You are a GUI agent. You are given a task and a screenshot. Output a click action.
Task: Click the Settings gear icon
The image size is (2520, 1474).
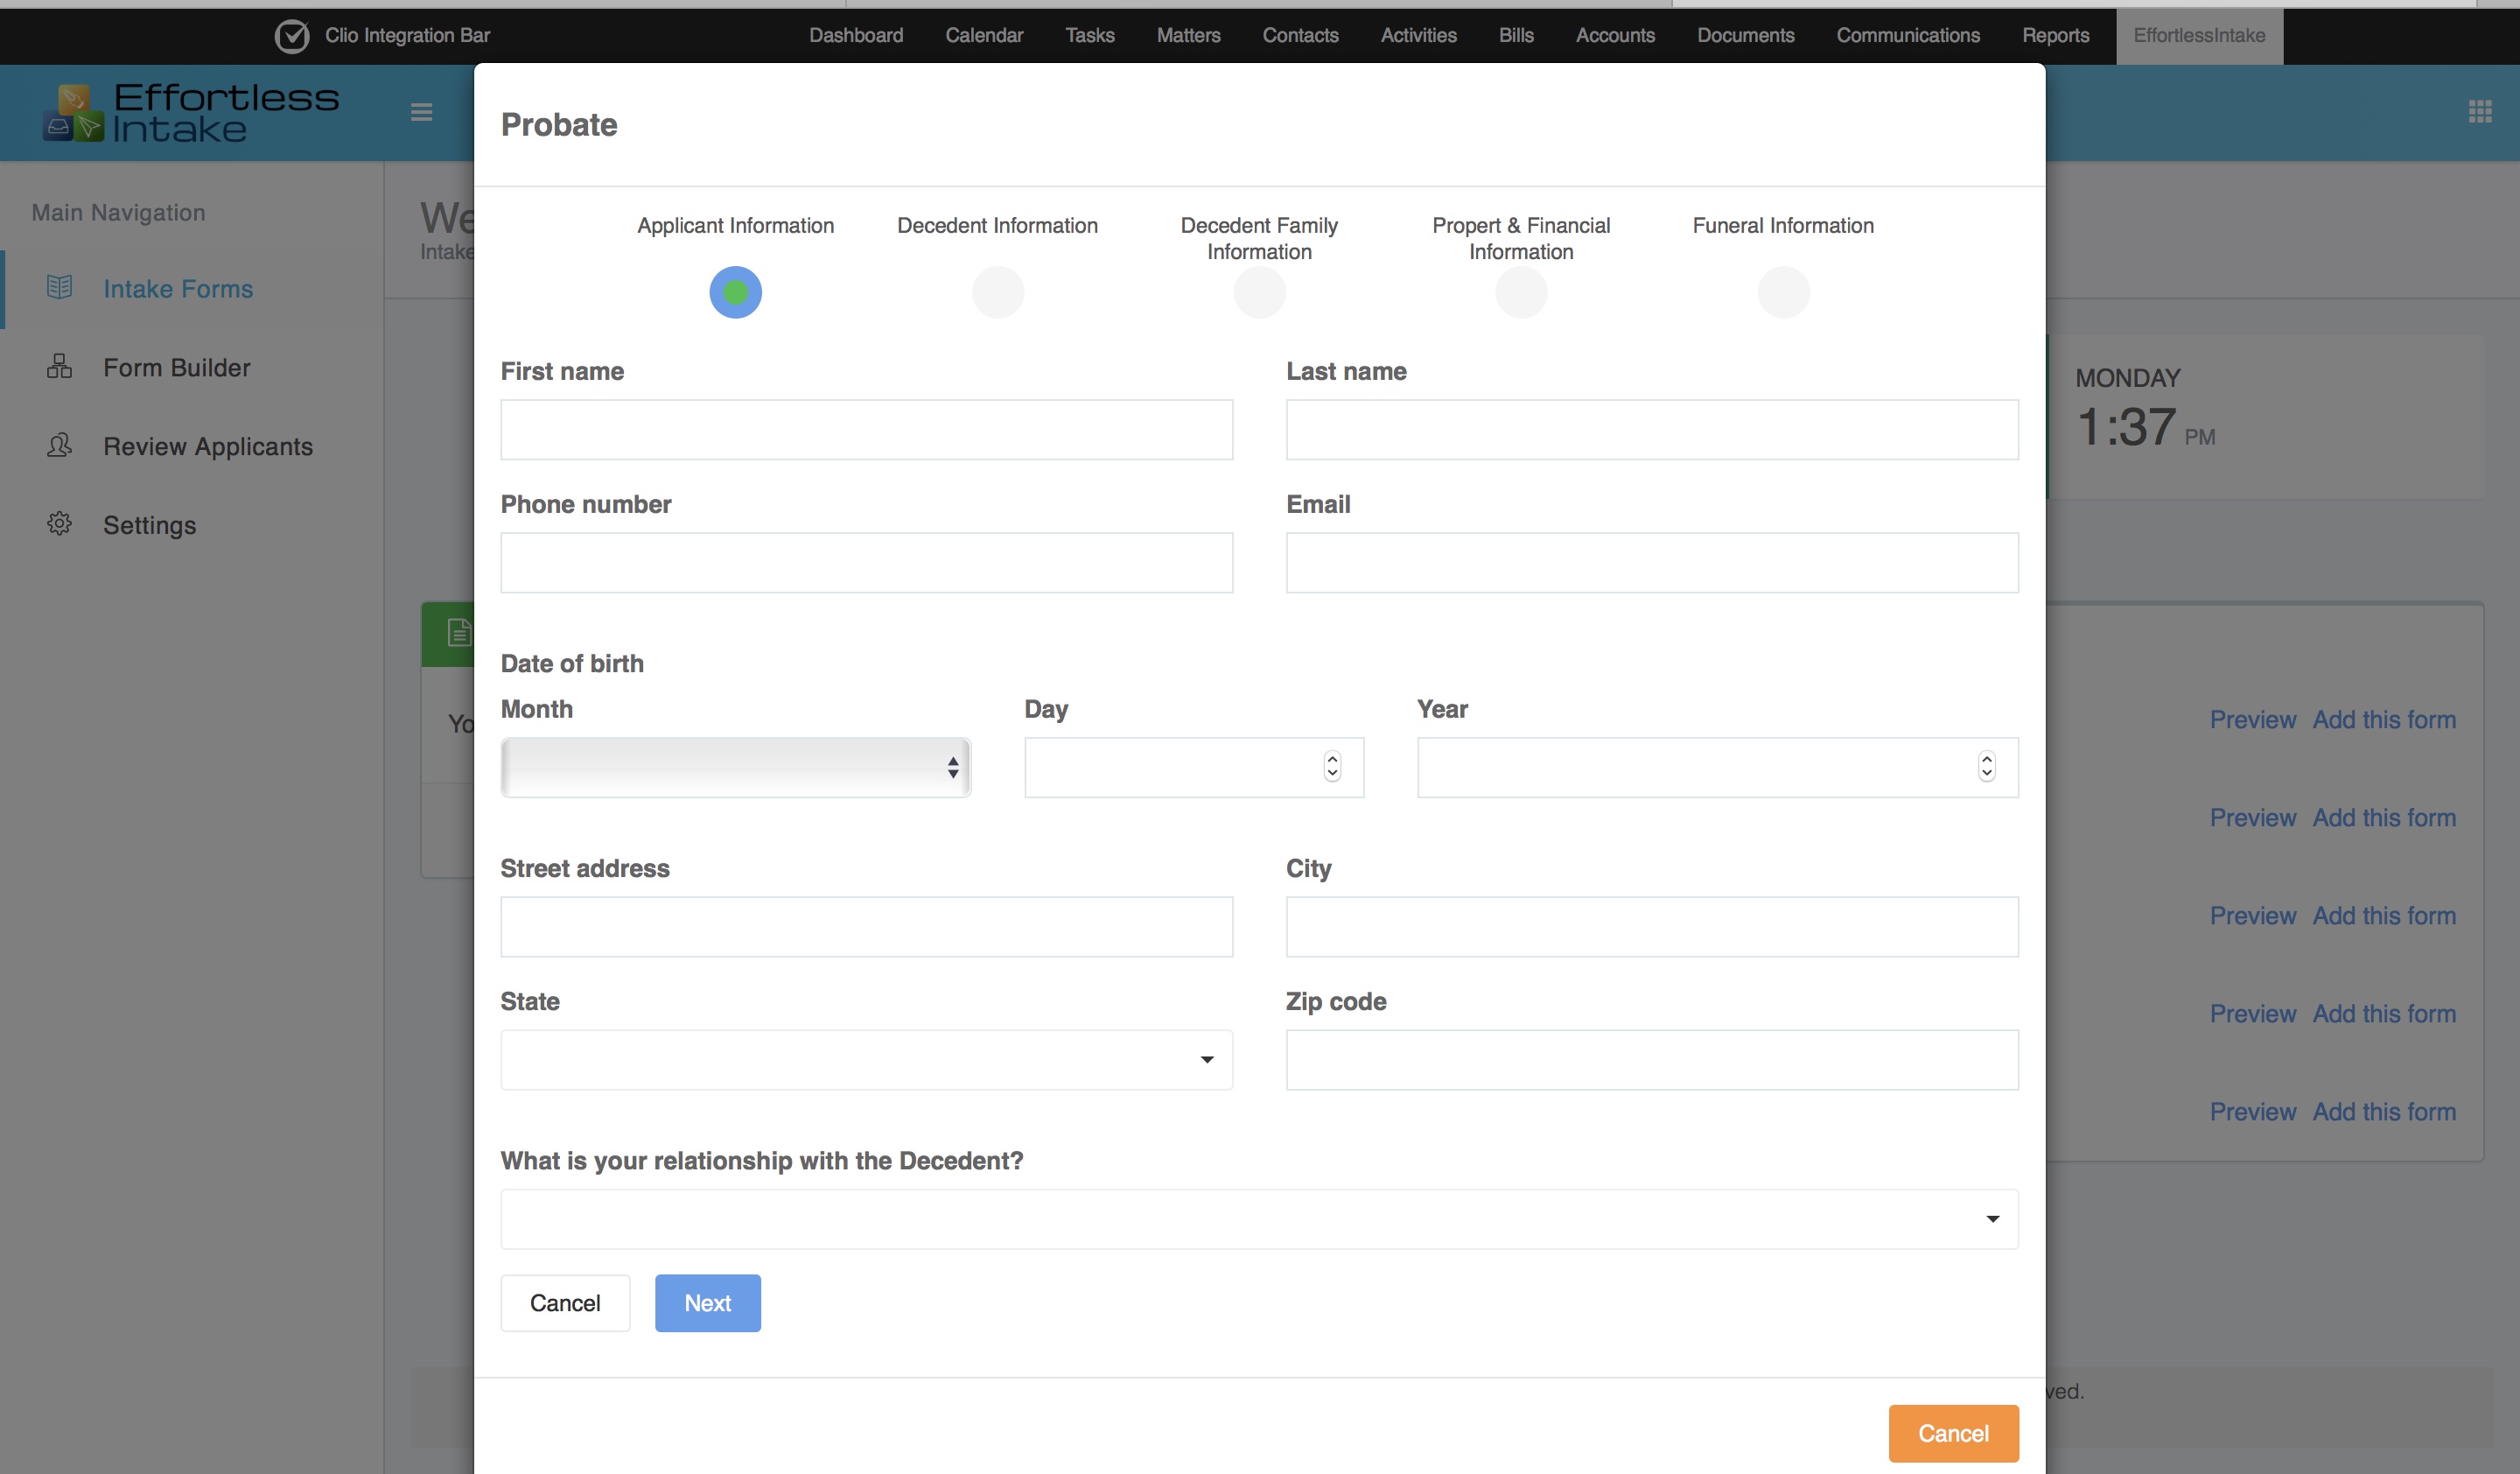60,524
